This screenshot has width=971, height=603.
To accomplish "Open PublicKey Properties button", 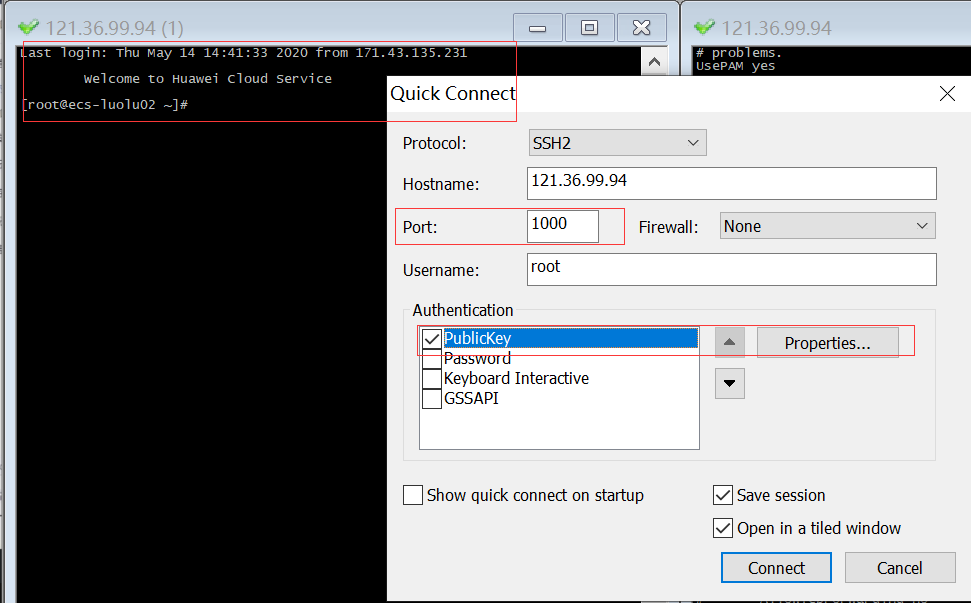I will click(x=827, y=343).
